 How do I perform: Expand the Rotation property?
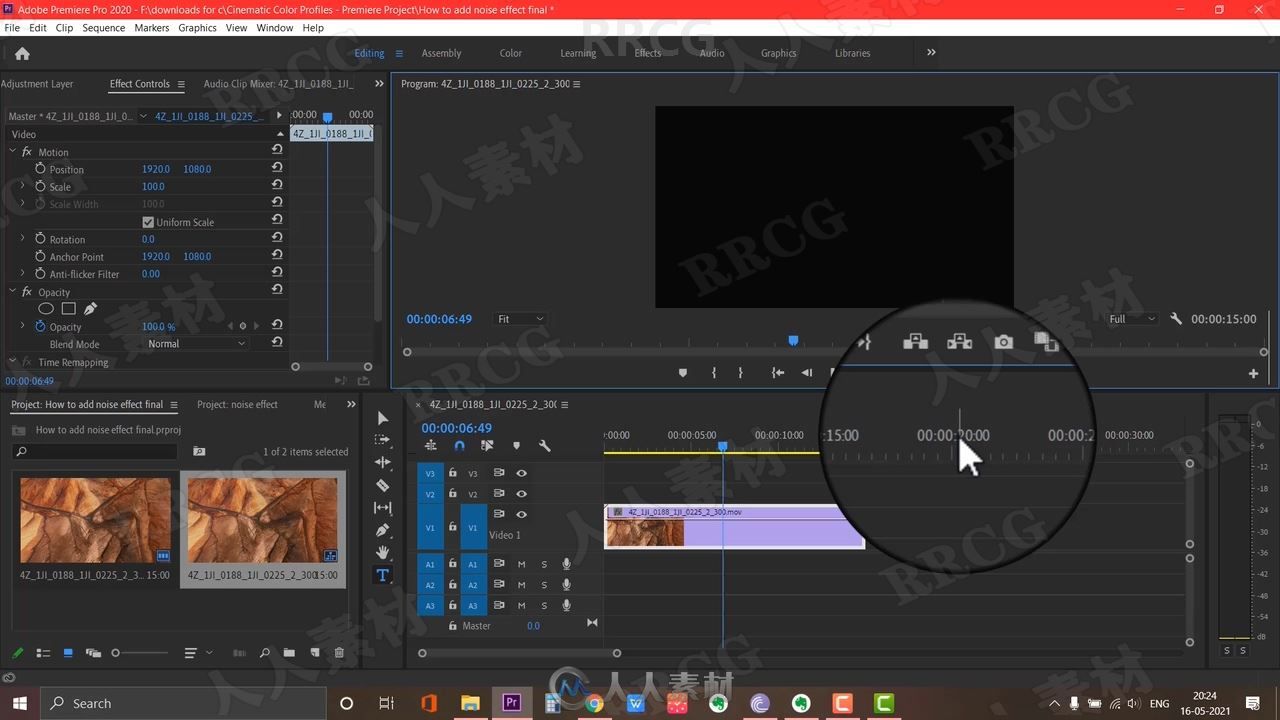[x=22, y=239]
